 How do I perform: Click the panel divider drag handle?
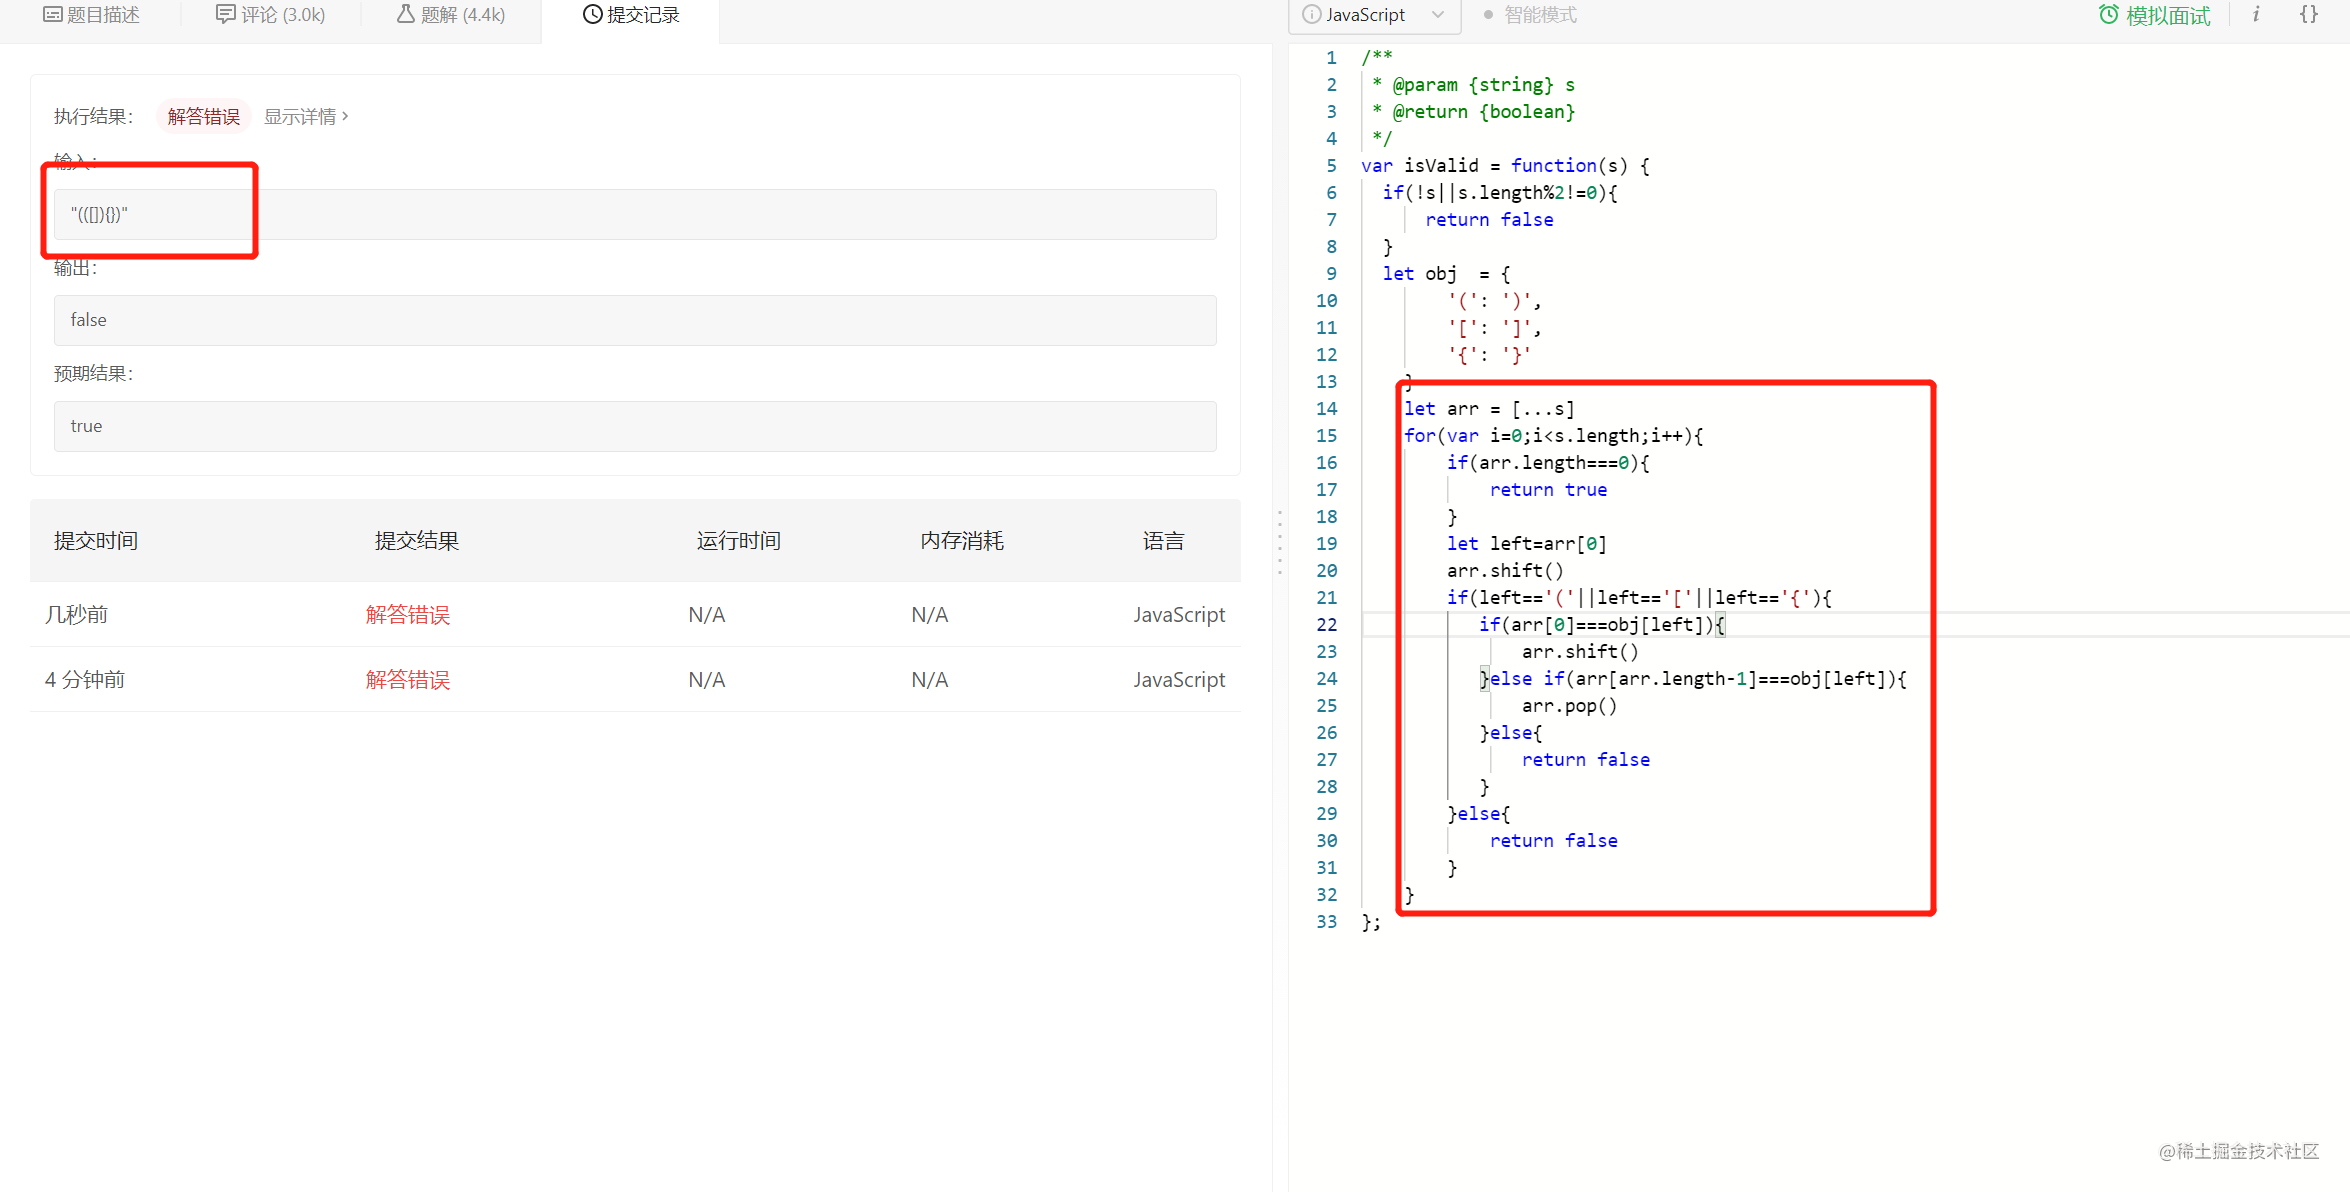[x=1279, y=542]
